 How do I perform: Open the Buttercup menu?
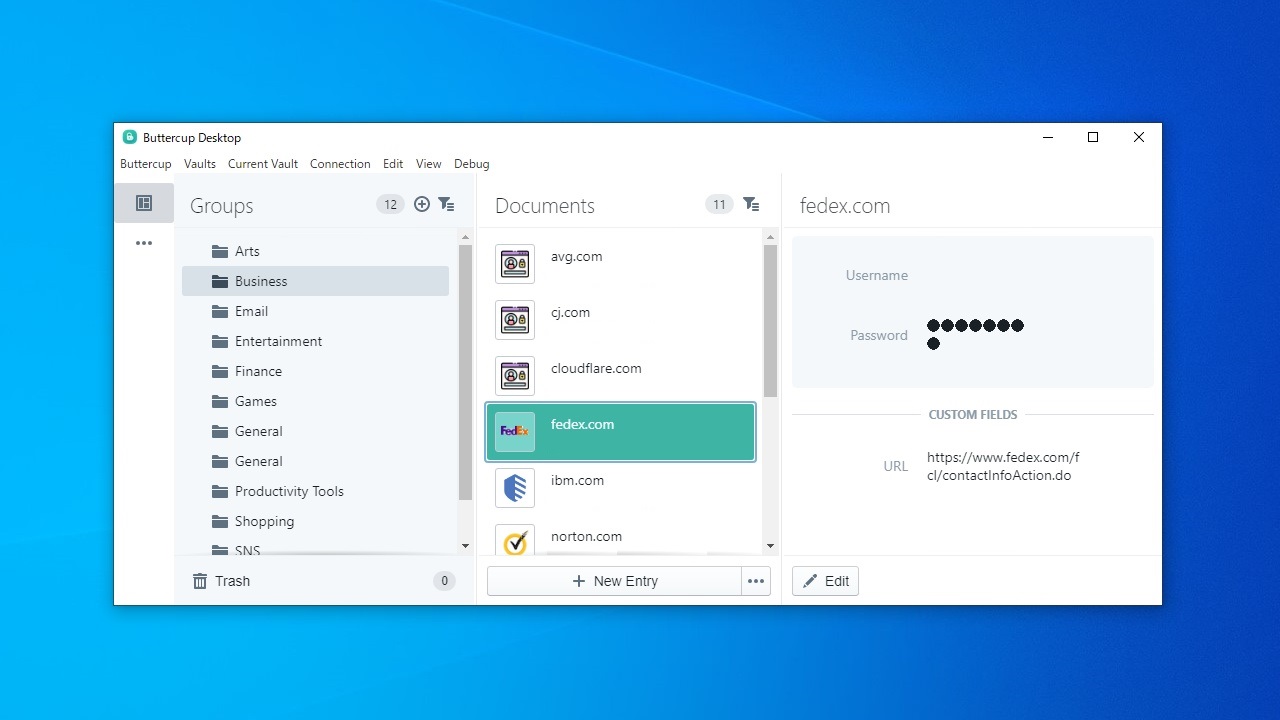146,164
